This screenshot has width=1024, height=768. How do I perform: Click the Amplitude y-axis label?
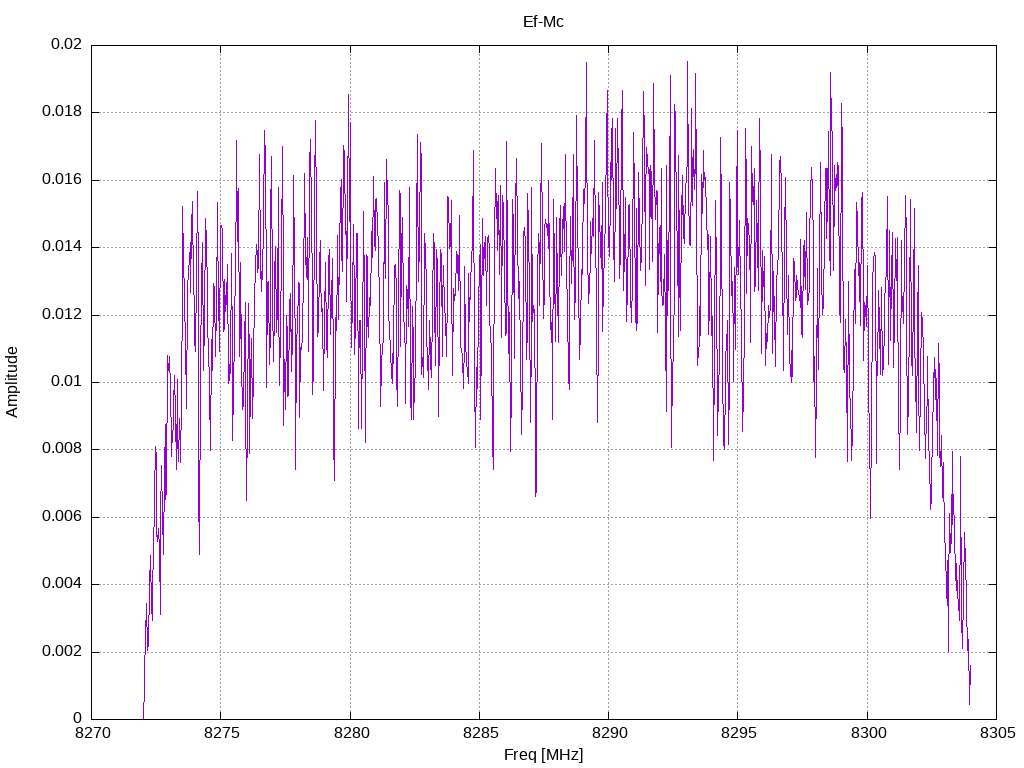(12, 382)
